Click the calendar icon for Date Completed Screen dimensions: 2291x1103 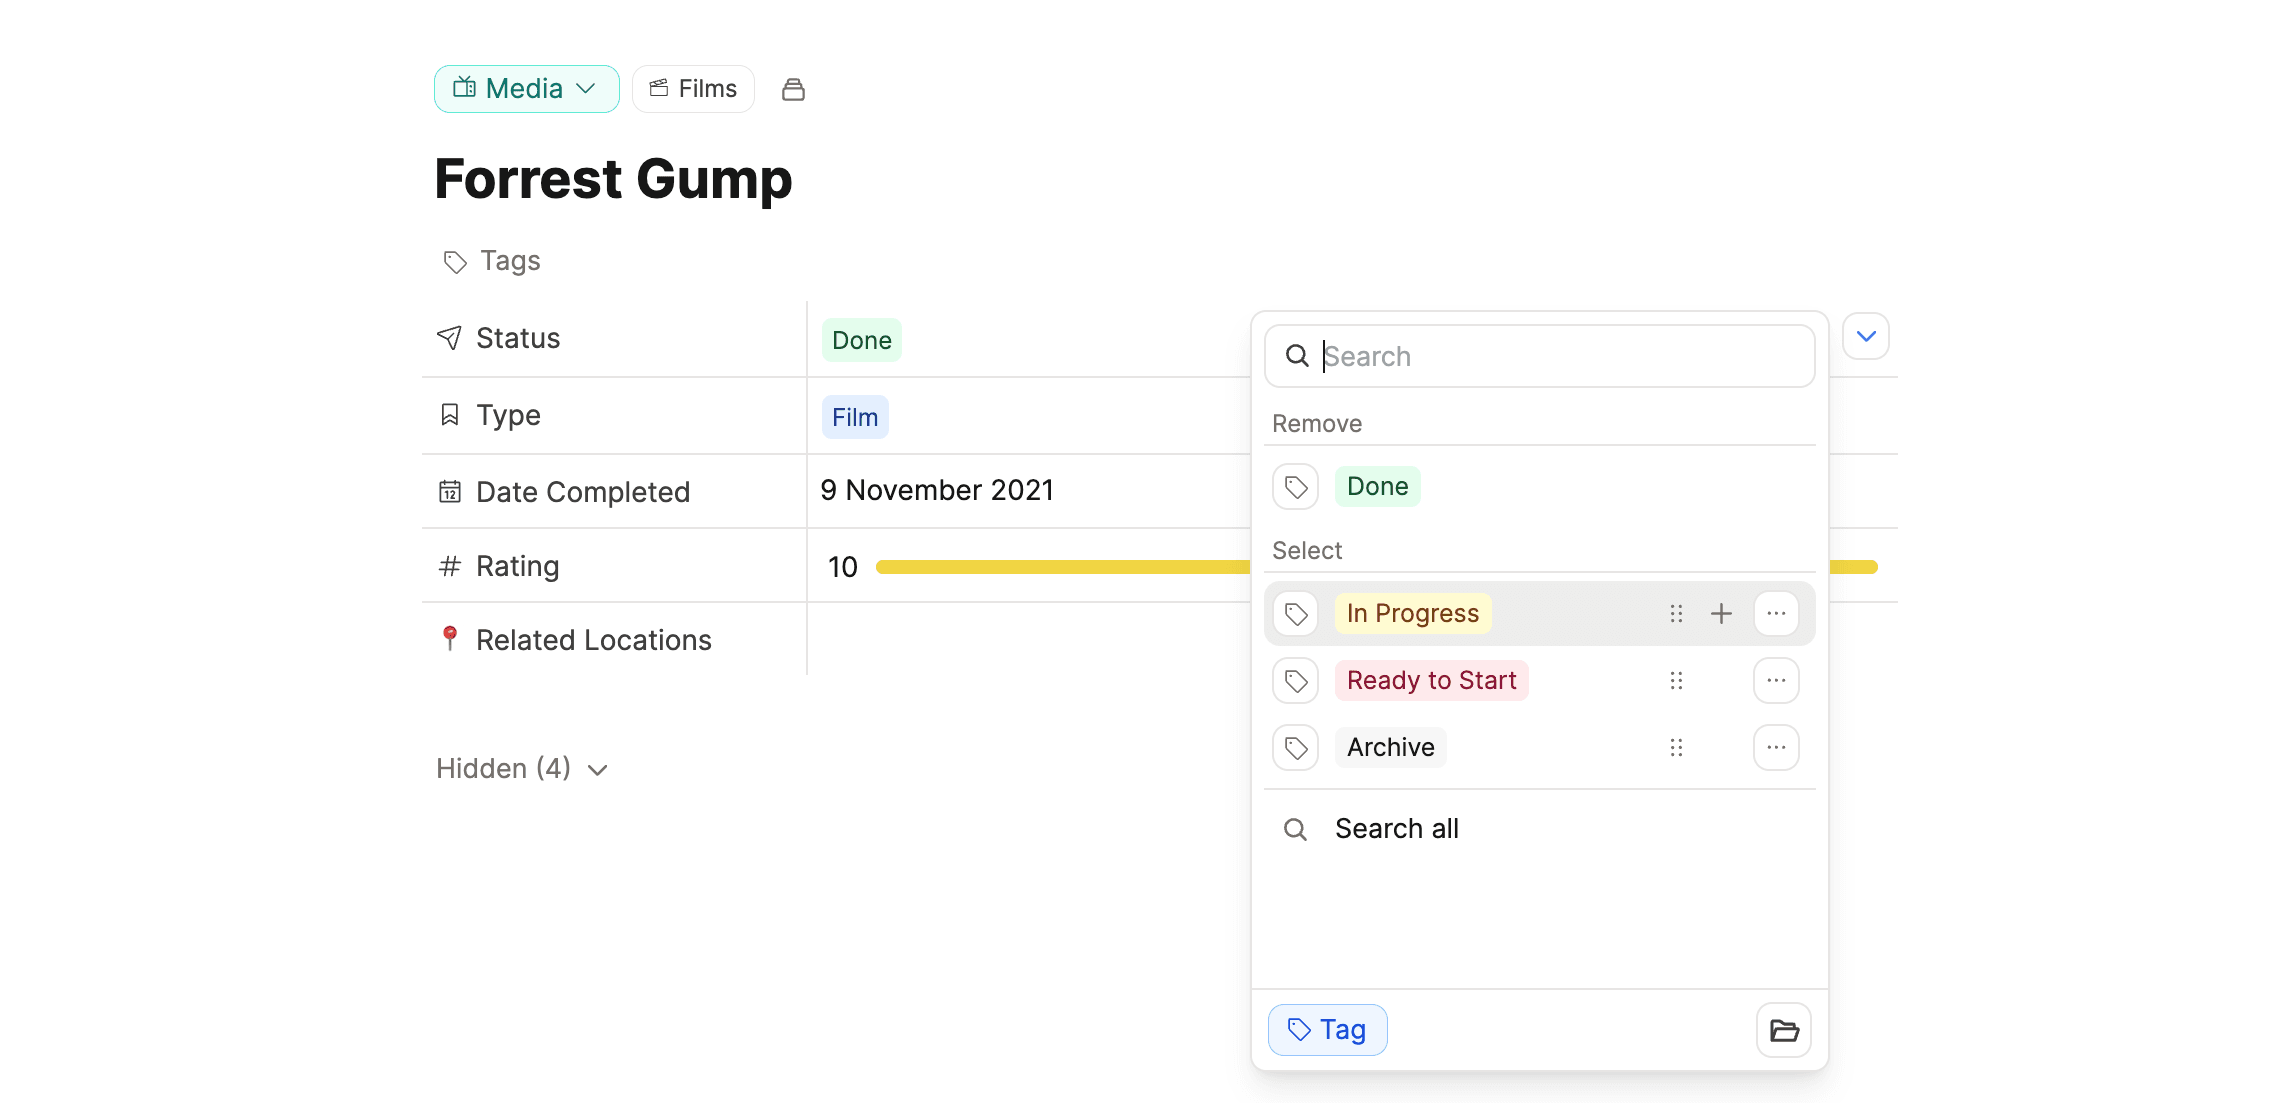(x=450, y=491)
